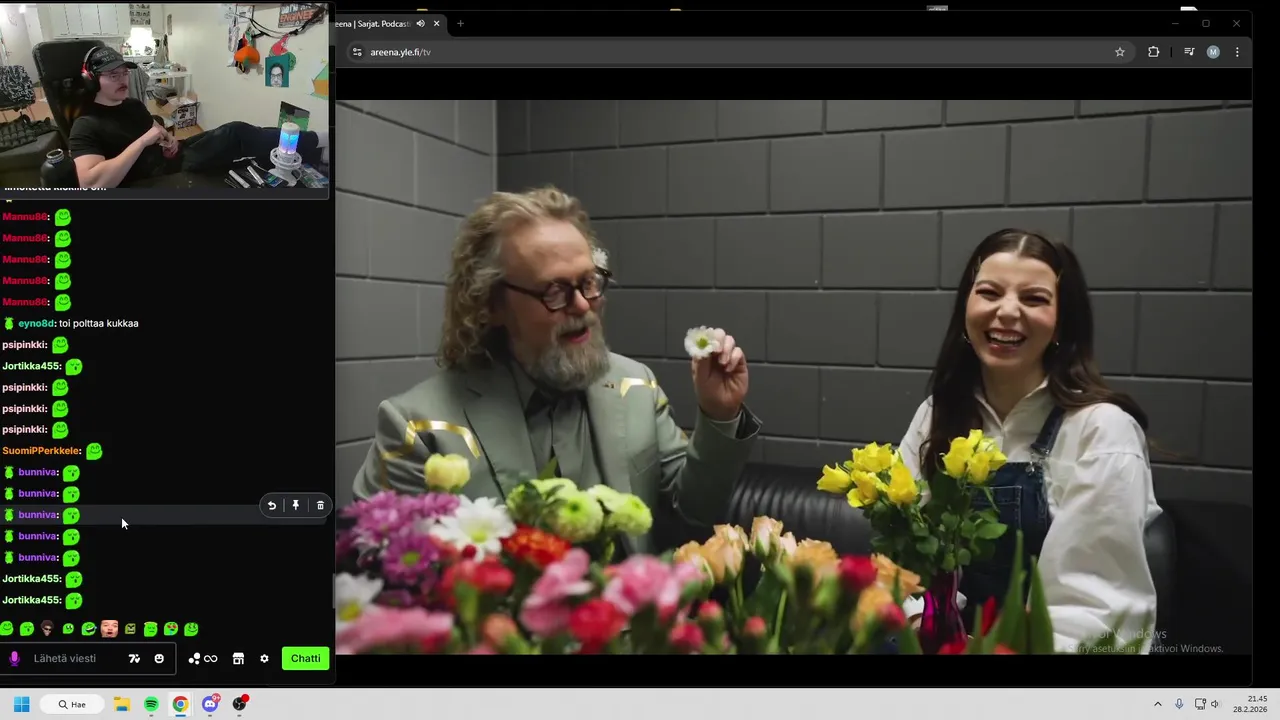1280x720 pixels.
Task: Bookmark this page with star icon
Action: point(1120,52)
